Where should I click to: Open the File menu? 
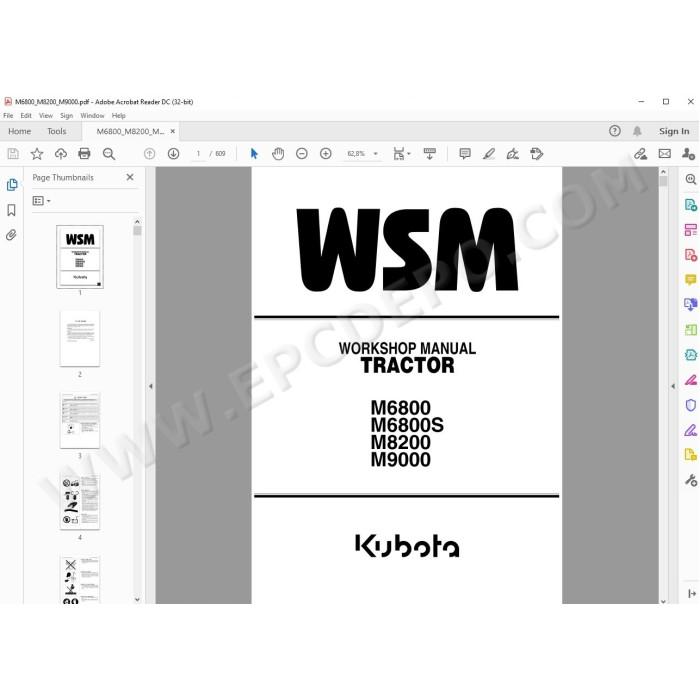click(8, 116)
